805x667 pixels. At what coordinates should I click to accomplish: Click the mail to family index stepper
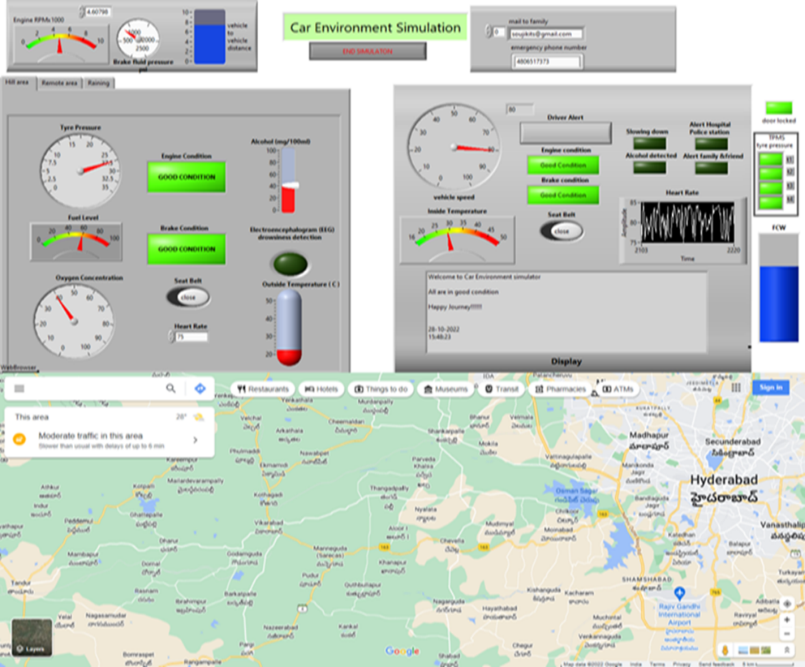[488, 32]
